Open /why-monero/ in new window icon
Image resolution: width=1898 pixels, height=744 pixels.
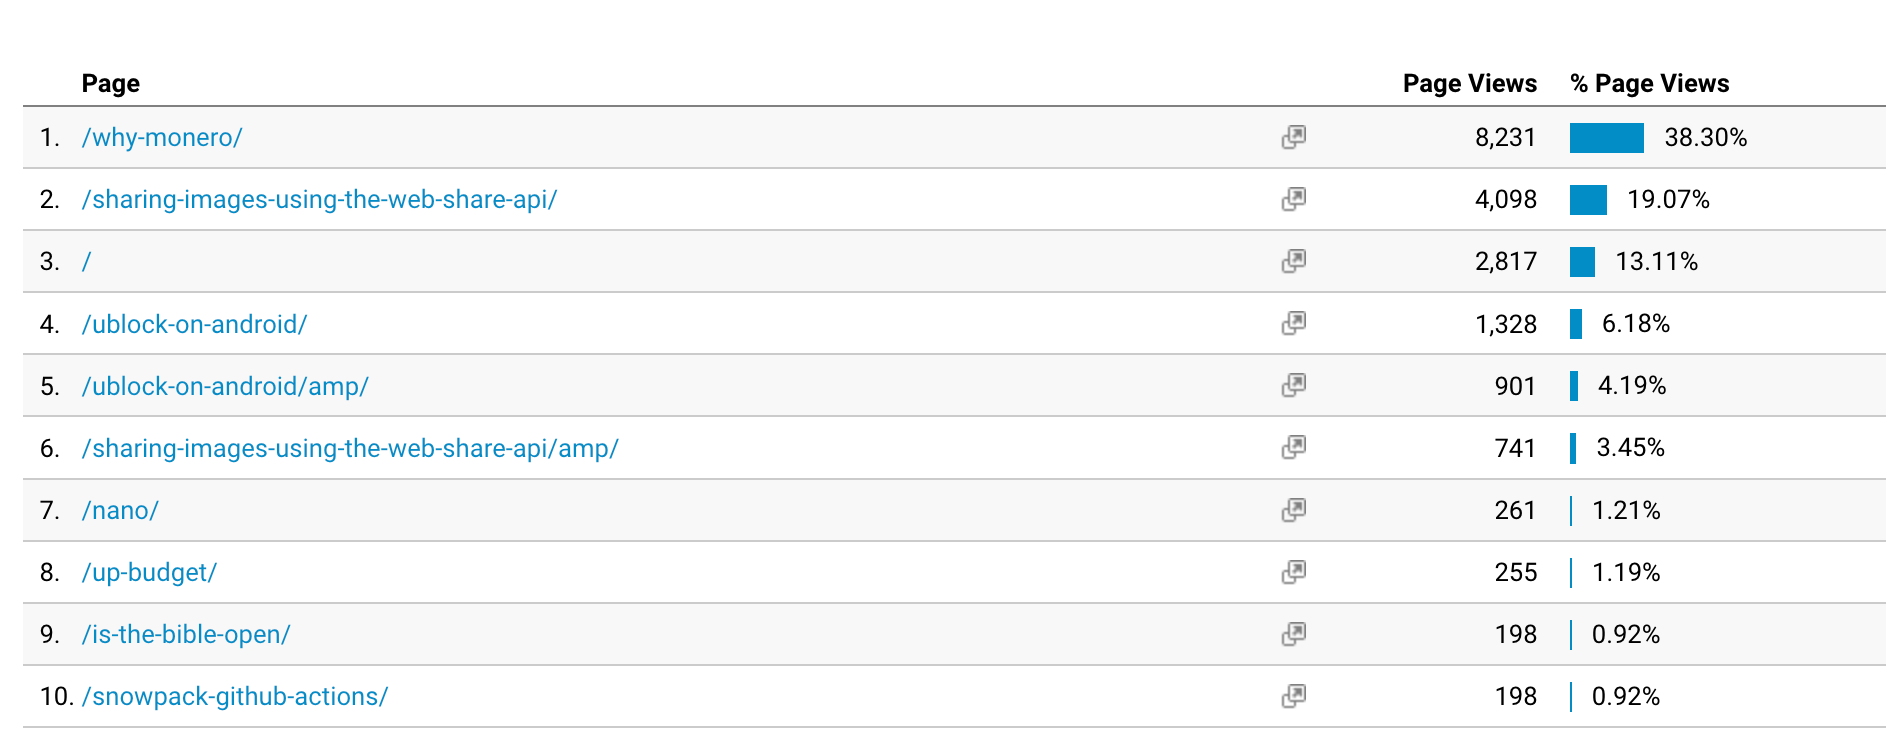[1293, 137]
